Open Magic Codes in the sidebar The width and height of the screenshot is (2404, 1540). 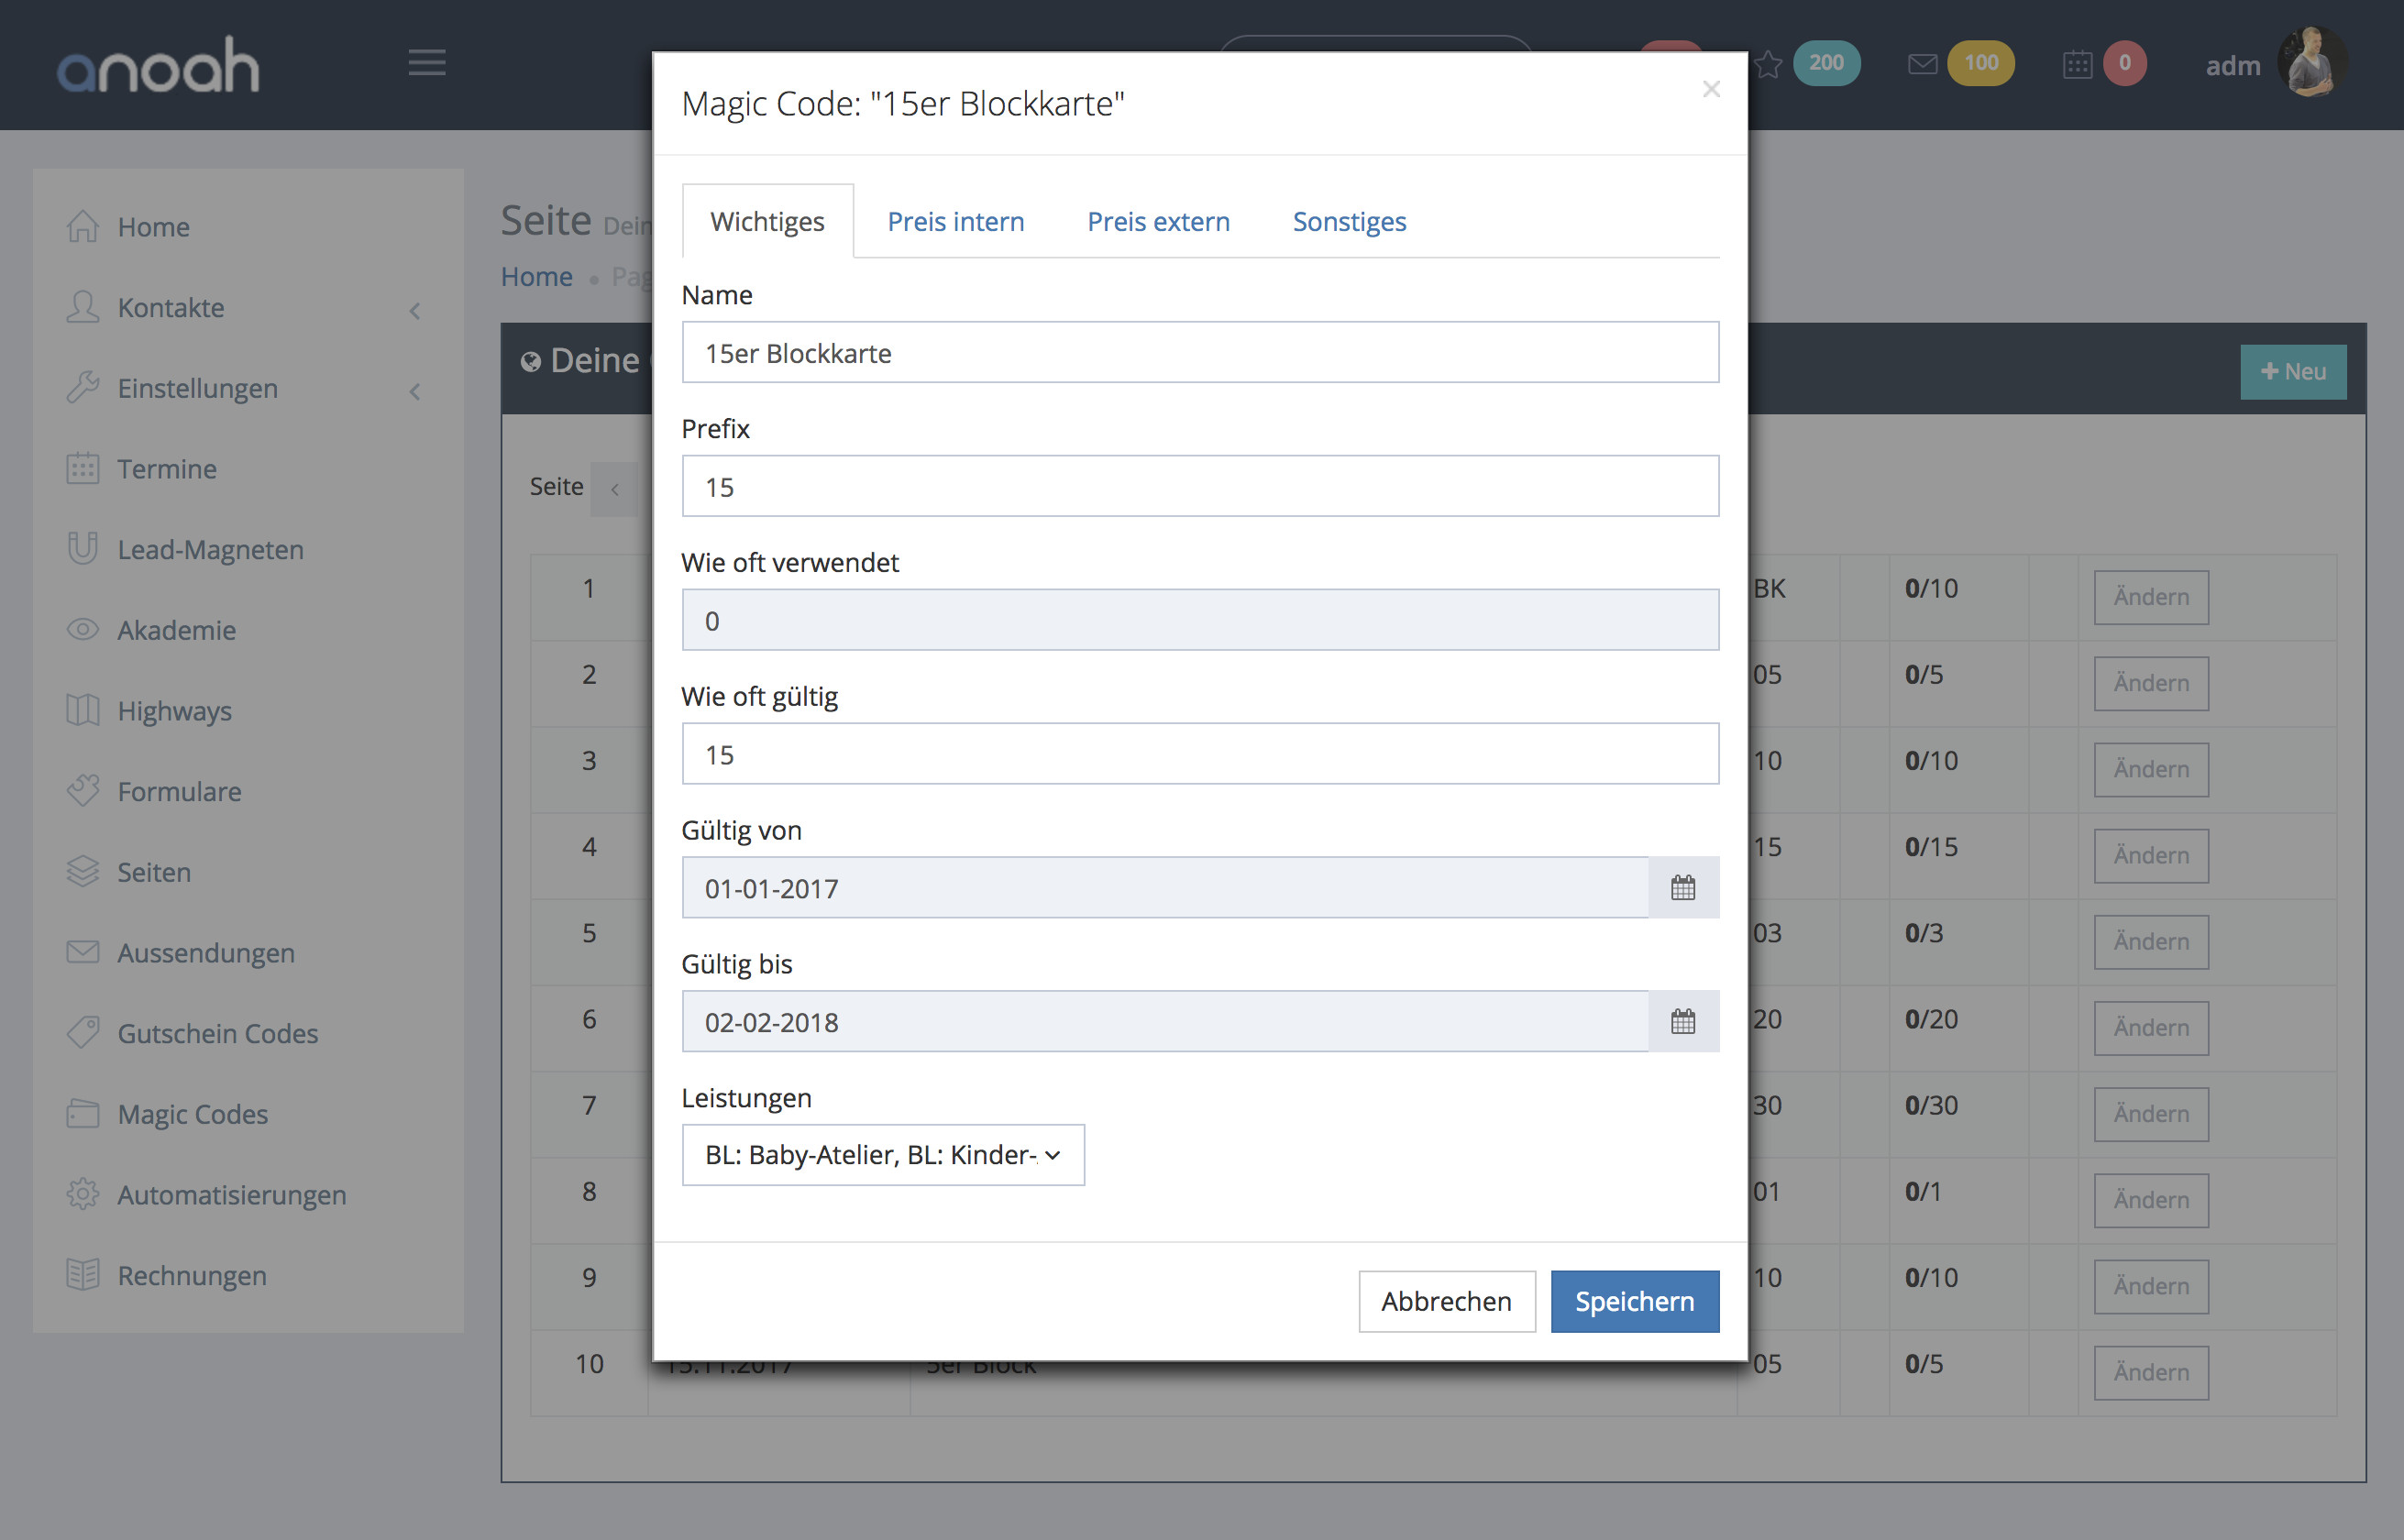(192, 1114)
